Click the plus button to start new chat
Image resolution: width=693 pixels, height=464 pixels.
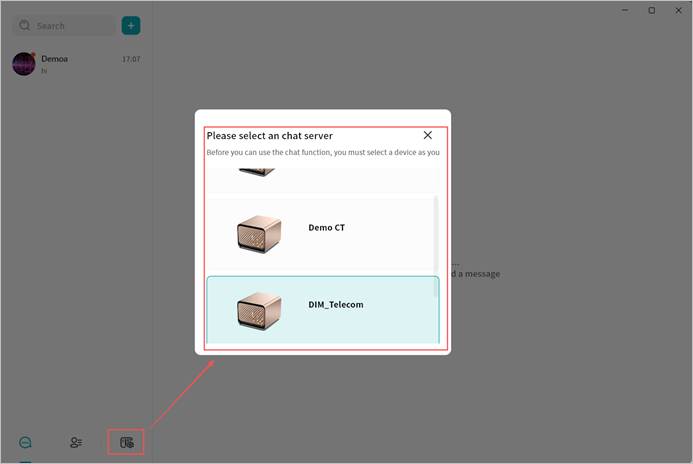(x=131, y=26)
